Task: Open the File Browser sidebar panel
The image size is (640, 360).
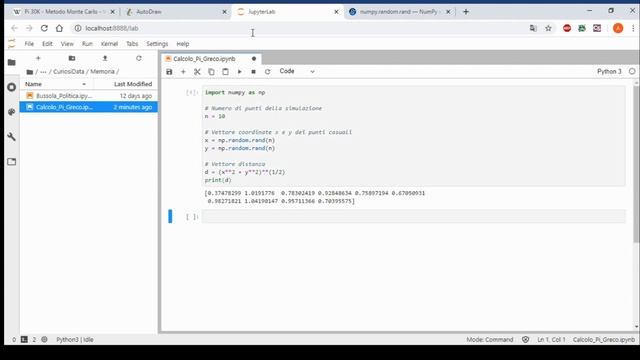Action: pyautogui.click(x=11, y=62)
